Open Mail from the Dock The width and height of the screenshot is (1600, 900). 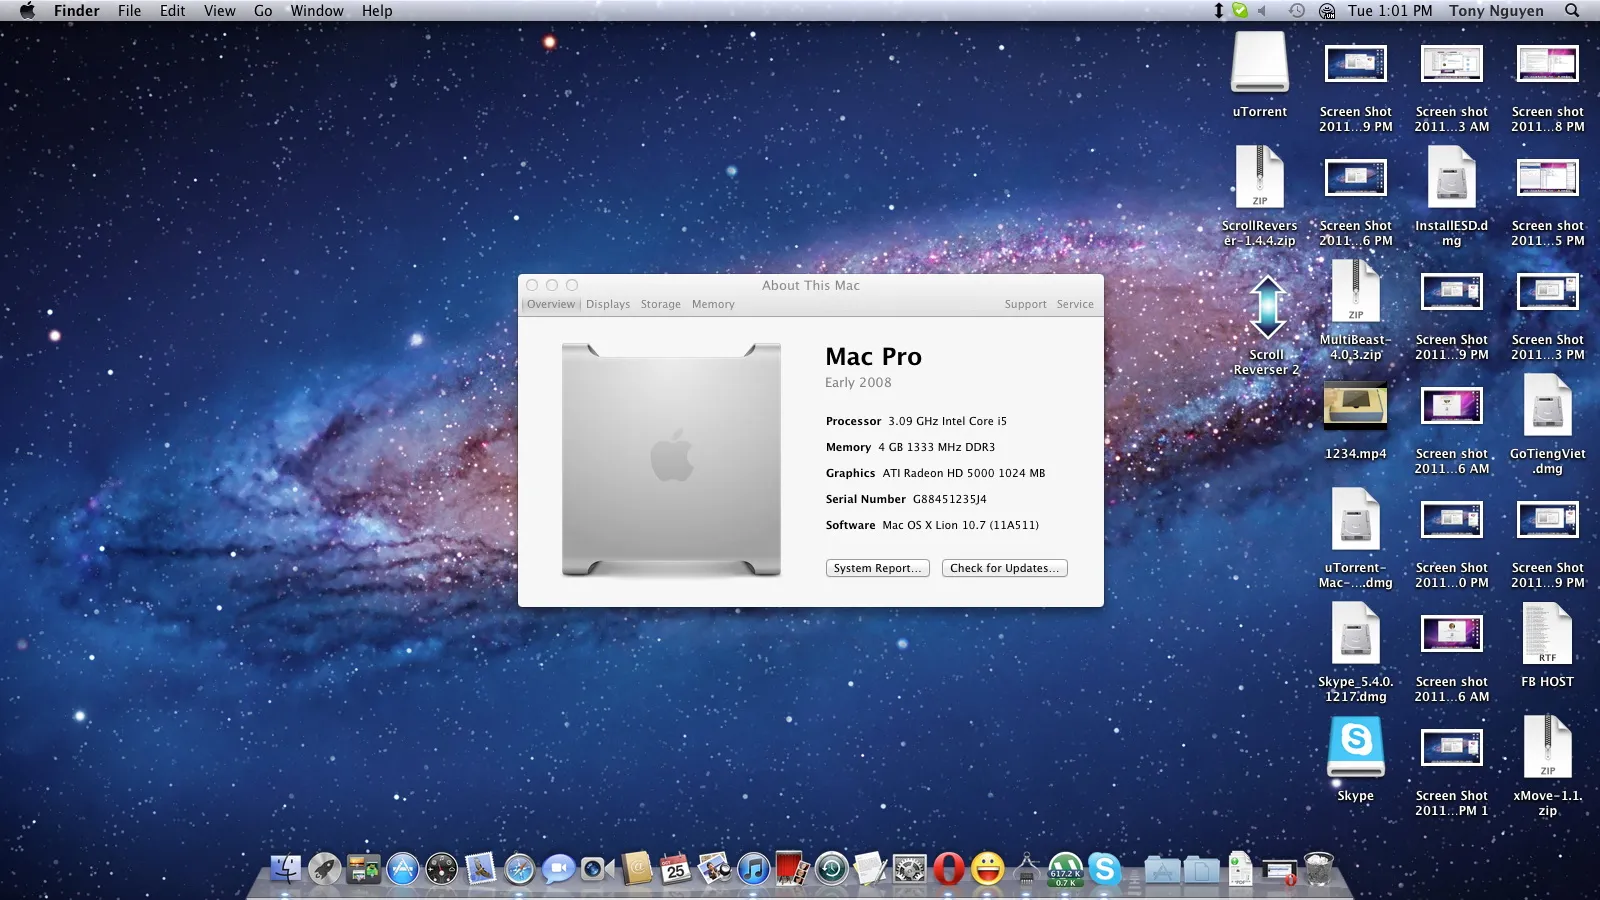coord(479,870)
